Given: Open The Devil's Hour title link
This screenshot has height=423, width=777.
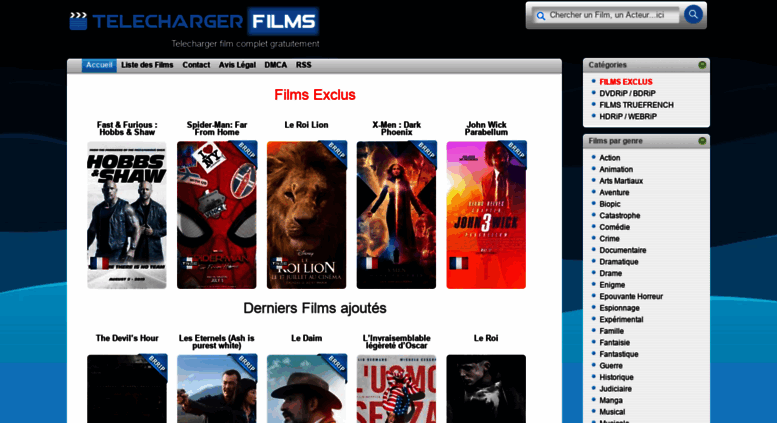Looking at the screenshot, I should (x=127, y=338).
